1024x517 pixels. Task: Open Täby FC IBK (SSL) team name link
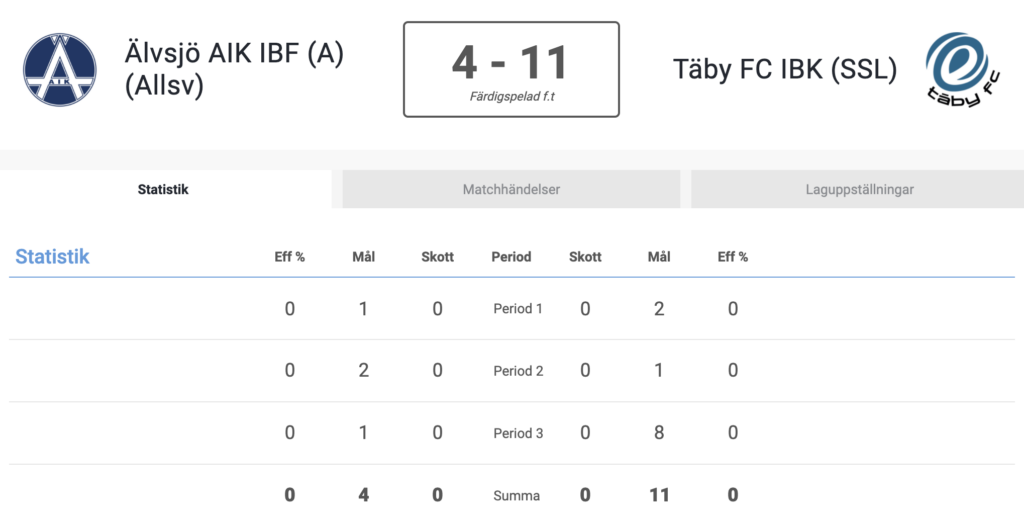785,69
